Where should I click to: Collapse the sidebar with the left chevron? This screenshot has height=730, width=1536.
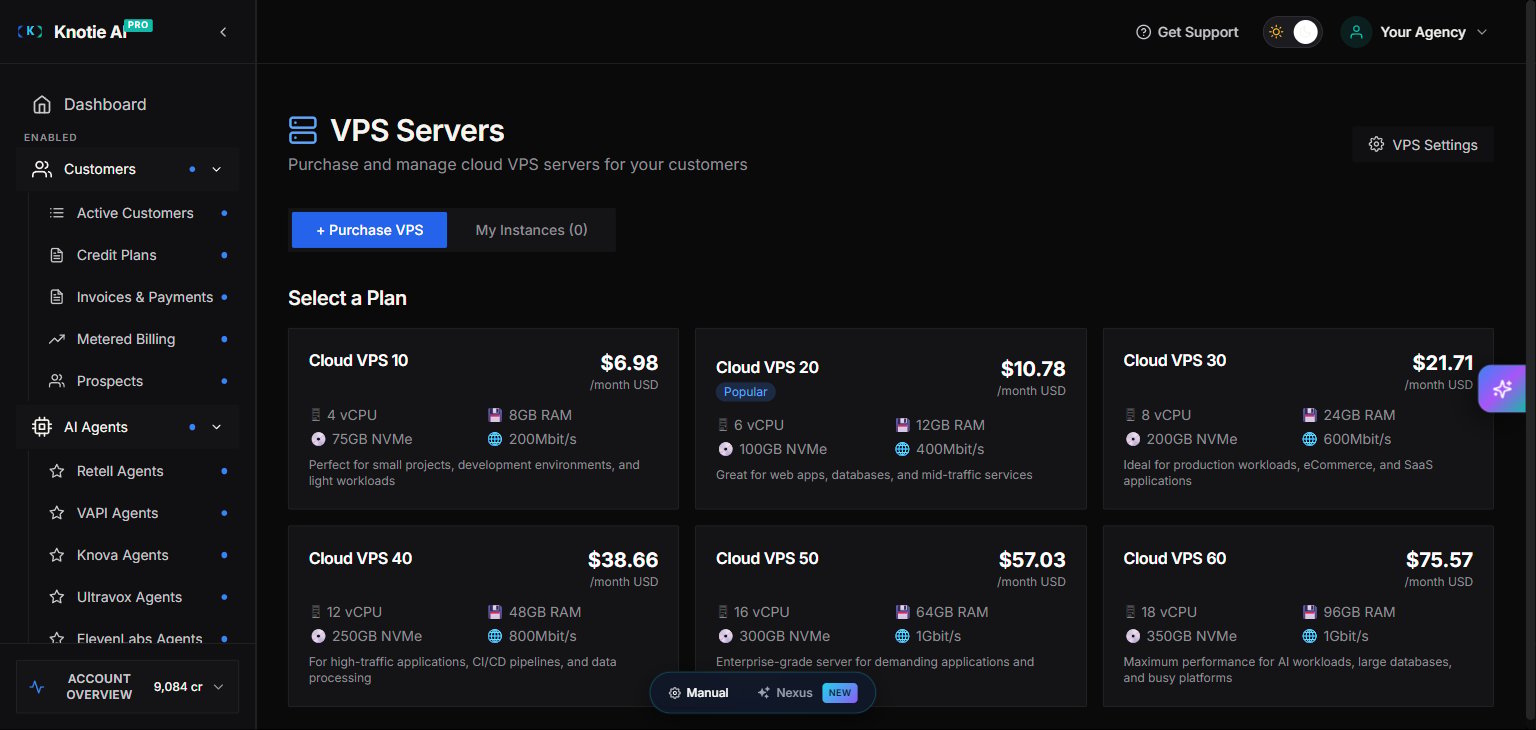(x=223, y=32)
